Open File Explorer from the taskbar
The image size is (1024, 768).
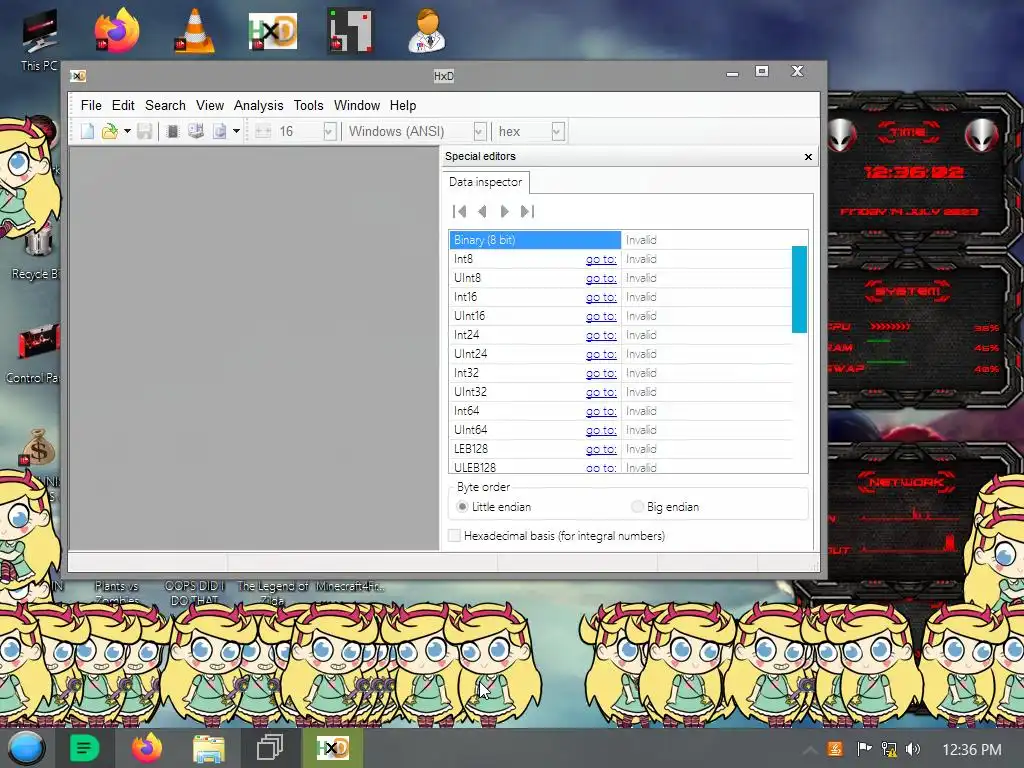pos(208,748)
